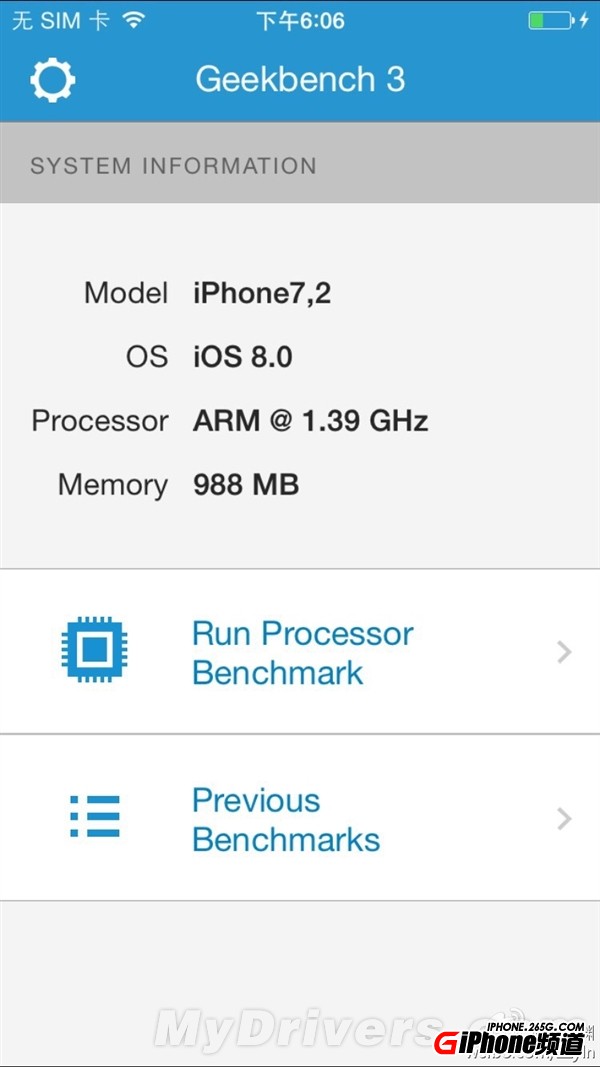Click the blue processor chip icon
Image resolution: width=600 pixels, height=1067 pixels.
(x=94, y=651)
